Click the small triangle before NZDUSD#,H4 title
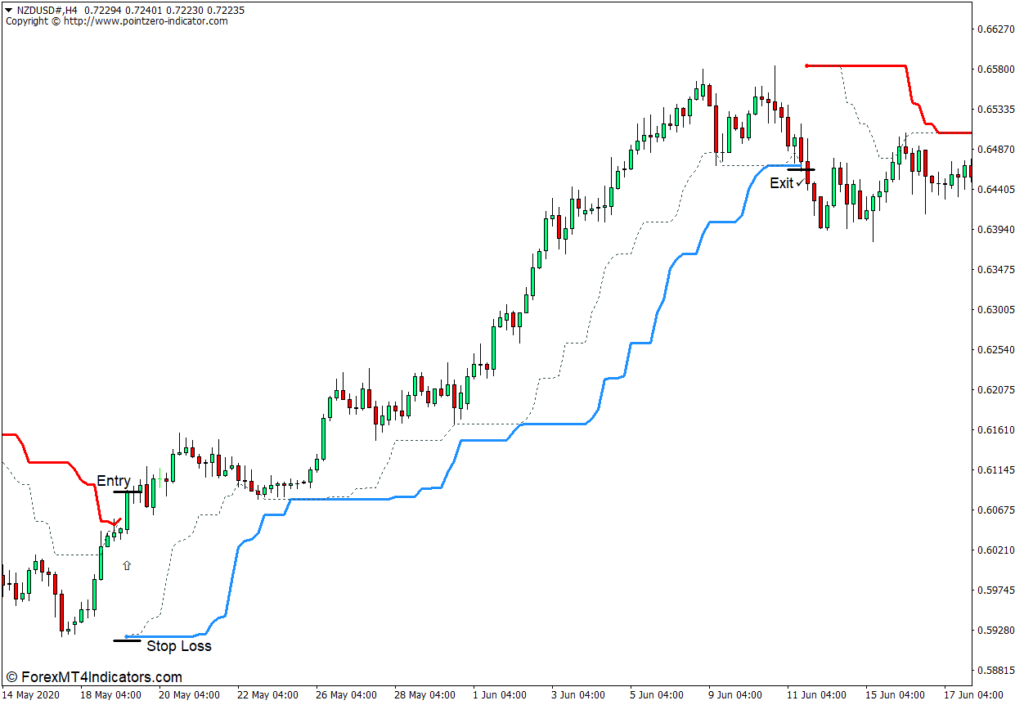1024x705 pixels. (9, 10)
